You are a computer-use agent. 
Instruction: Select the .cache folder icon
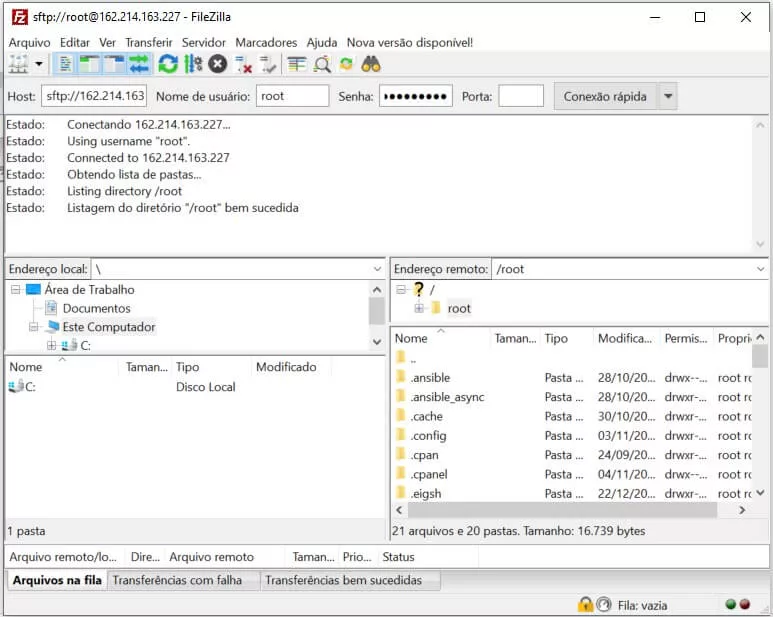(x=401, y=416)
